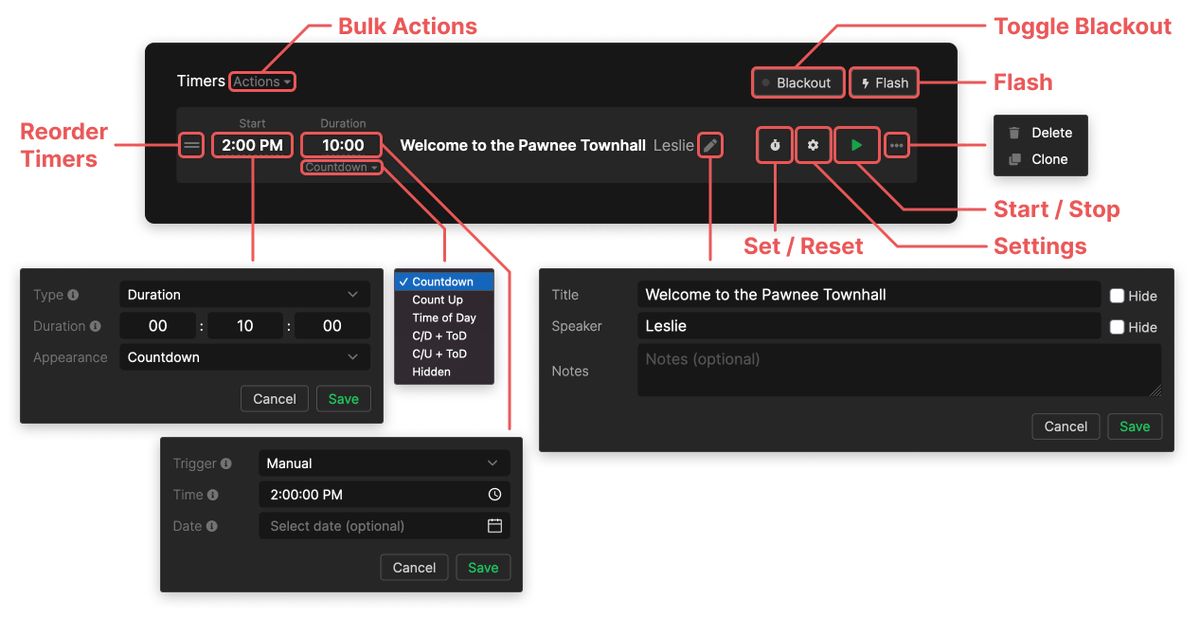Image resolution: width=1200 pixels, height=617 pixels.
Task: Open the Trigger dropdown showing Manual
Action: click(x=384, y=464)
